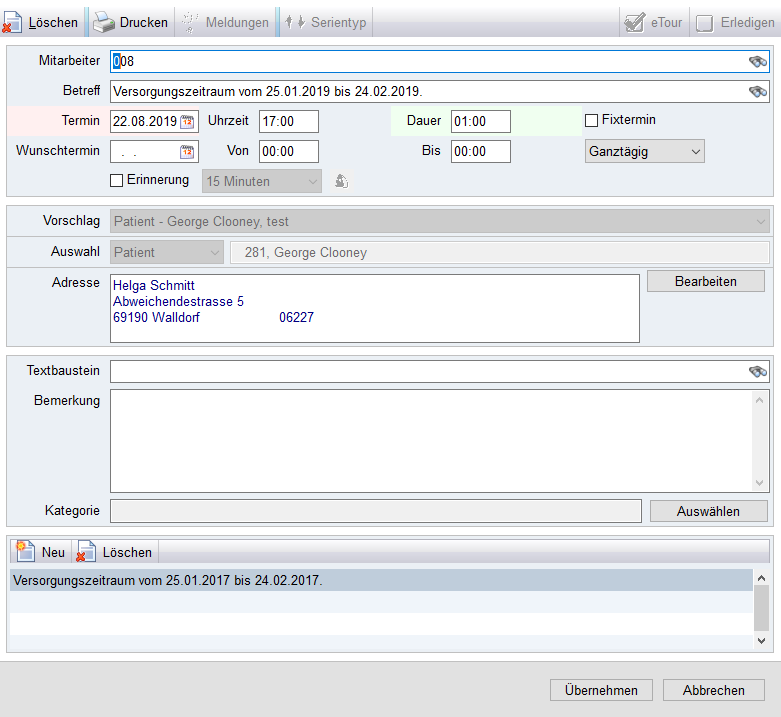This screenshot has height=717, width=781.
Task: Click the binoculars icon beside Mitarbeiter field
Action: coord(757,62)
